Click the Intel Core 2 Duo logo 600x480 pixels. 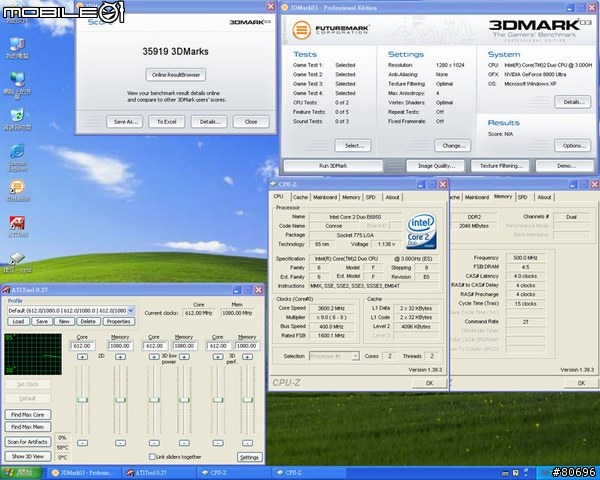pyautogui.click(x=421, y=231)
